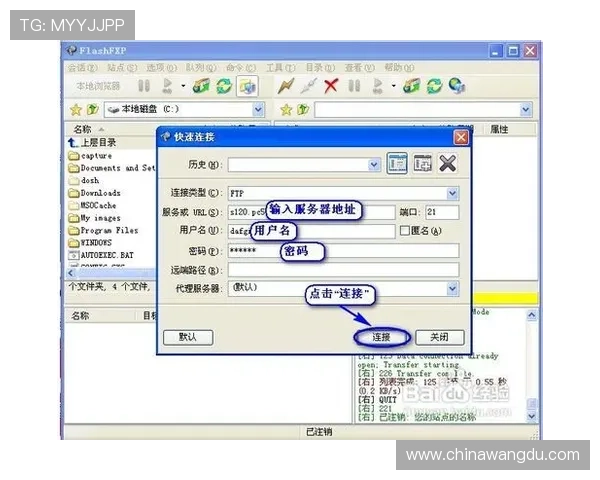Click the remote bookmarks star icon

(286, 110)
